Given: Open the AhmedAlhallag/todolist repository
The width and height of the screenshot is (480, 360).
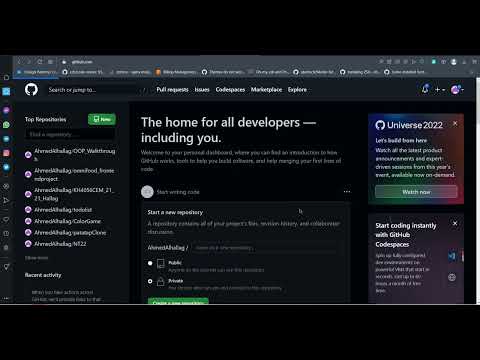Looking at the screenshot, I should (63, 210).
